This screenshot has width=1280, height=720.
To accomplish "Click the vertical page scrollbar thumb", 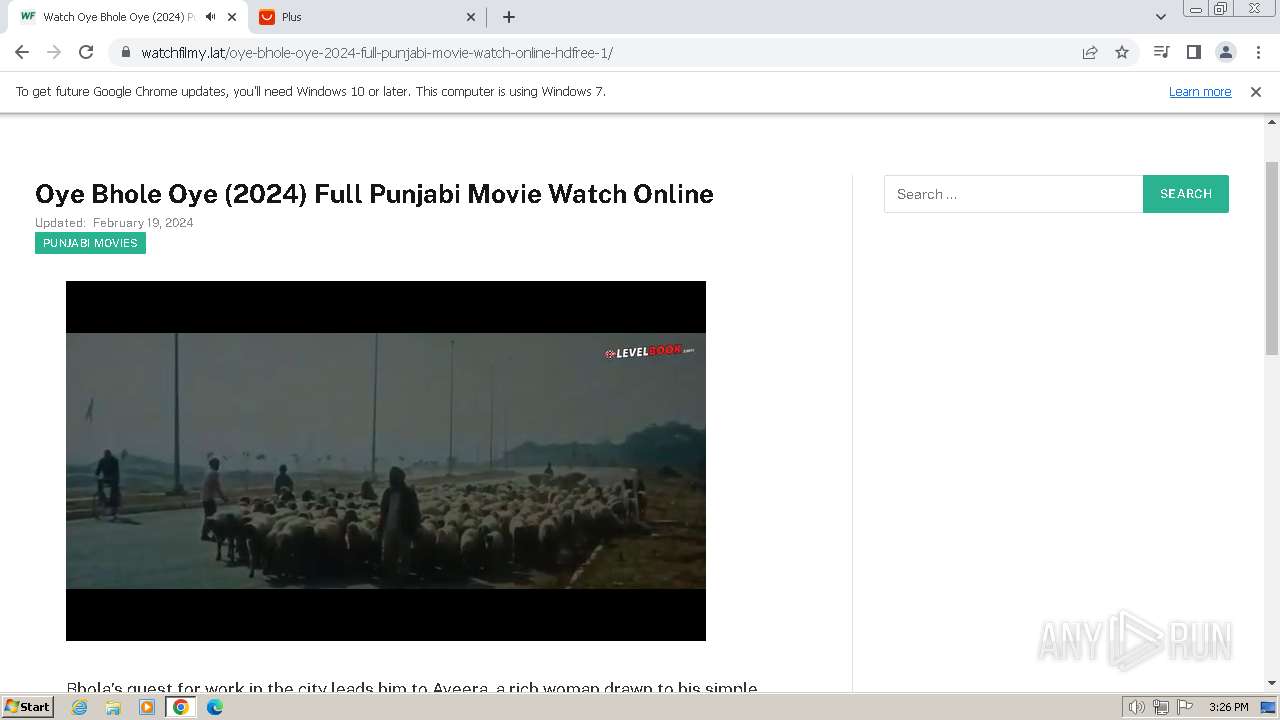I will 1272,258.
